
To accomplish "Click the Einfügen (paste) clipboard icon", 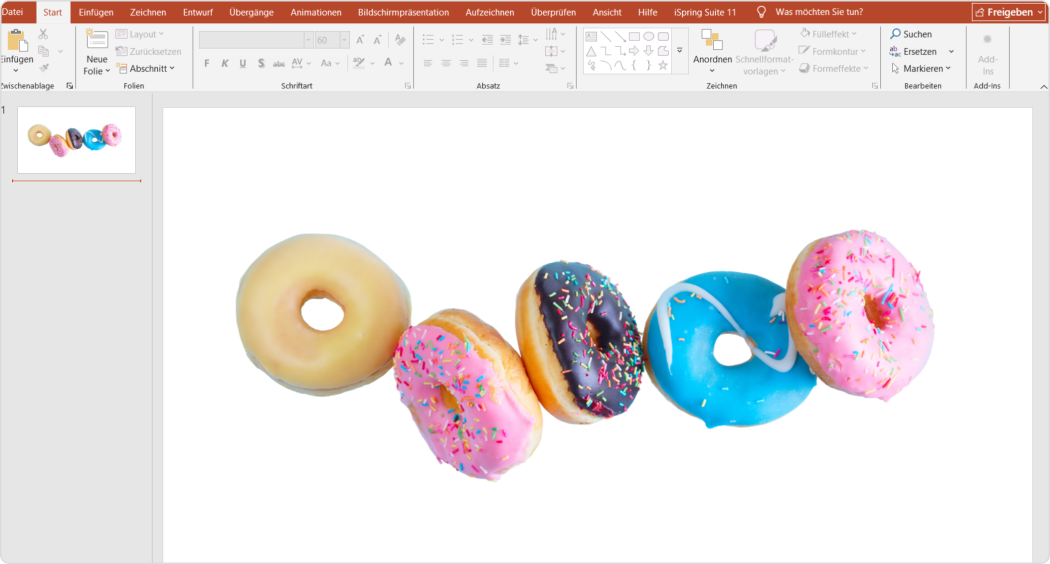I will [16, 41].
